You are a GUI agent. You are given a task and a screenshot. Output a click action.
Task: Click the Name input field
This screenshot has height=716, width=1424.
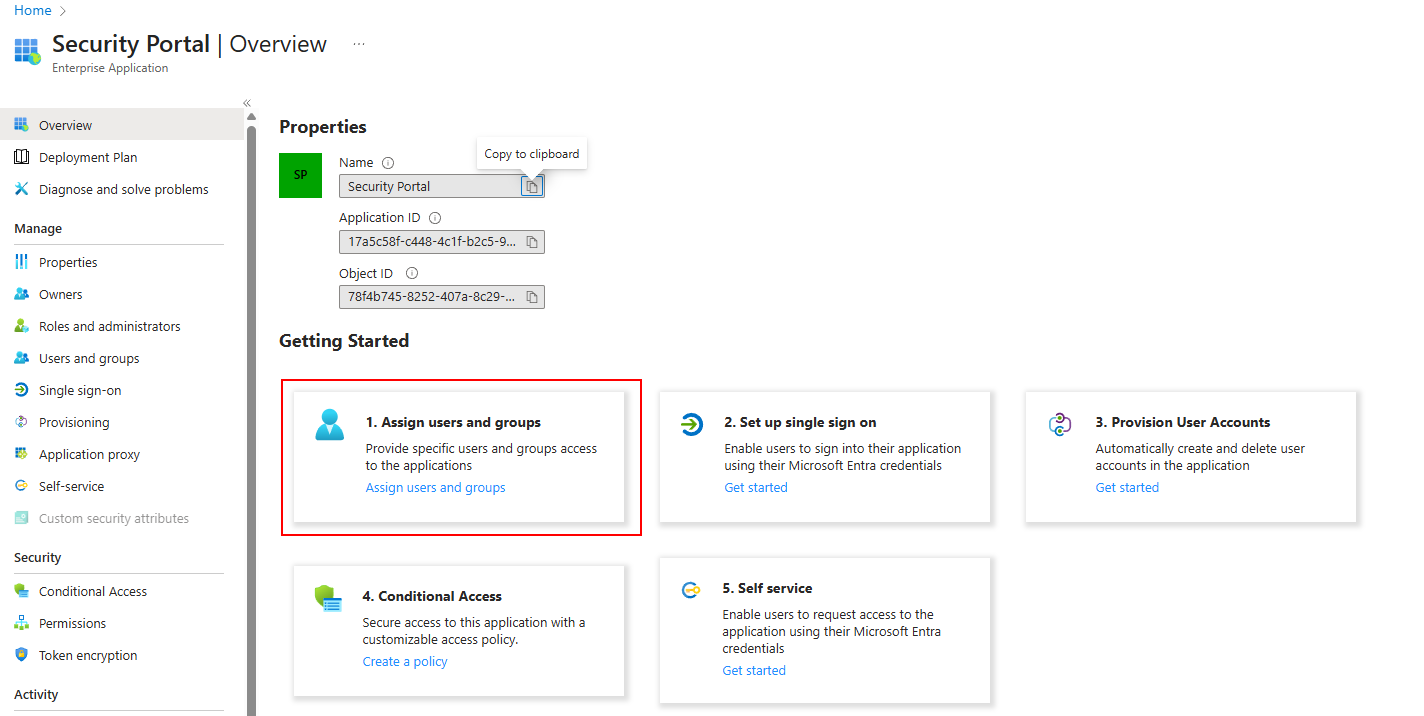[x=442, y=186]
